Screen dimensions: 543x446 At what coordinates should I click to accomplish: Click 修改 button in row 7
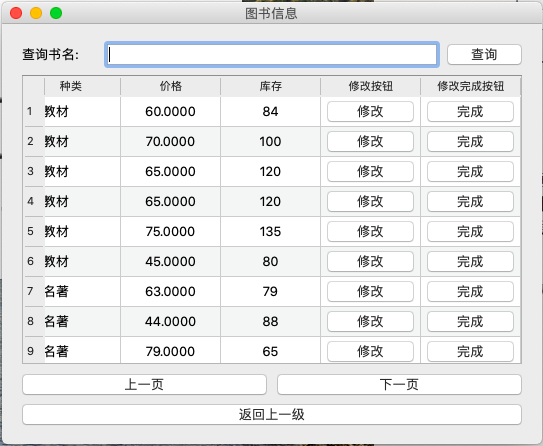[370, 291]
